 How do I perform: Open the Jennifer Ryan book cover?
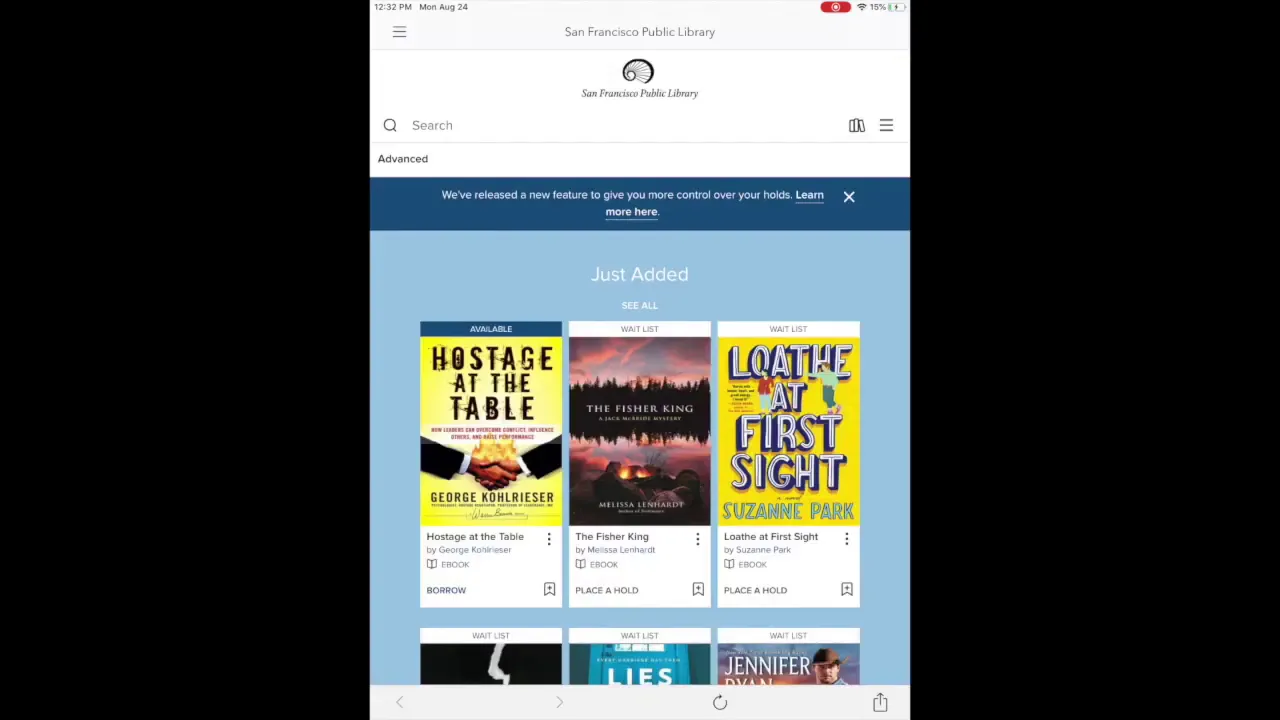tap(788, 665)
